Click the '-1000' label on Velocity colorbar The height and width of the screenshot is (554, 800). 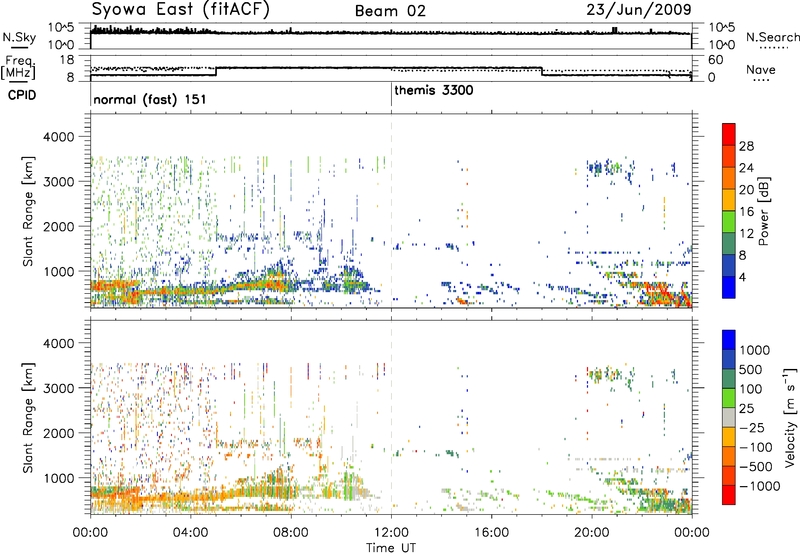coord(760,486)
